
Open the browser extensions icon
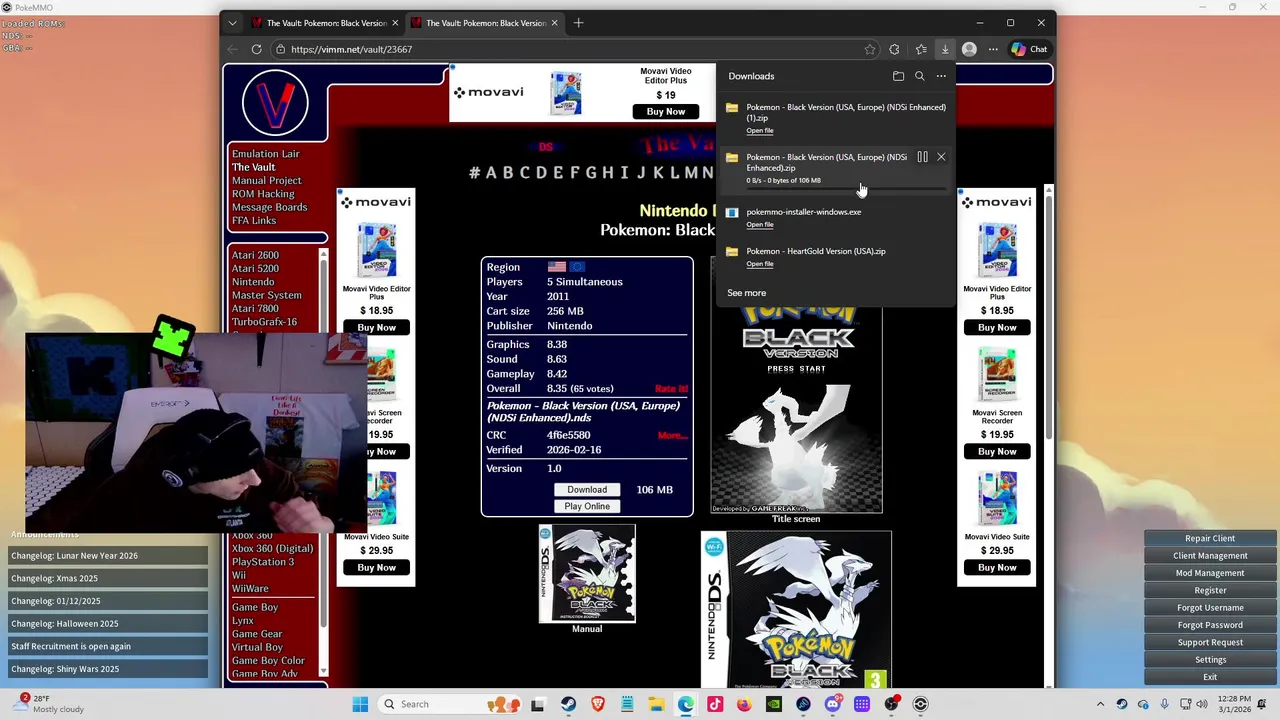[x=894, y=49]
